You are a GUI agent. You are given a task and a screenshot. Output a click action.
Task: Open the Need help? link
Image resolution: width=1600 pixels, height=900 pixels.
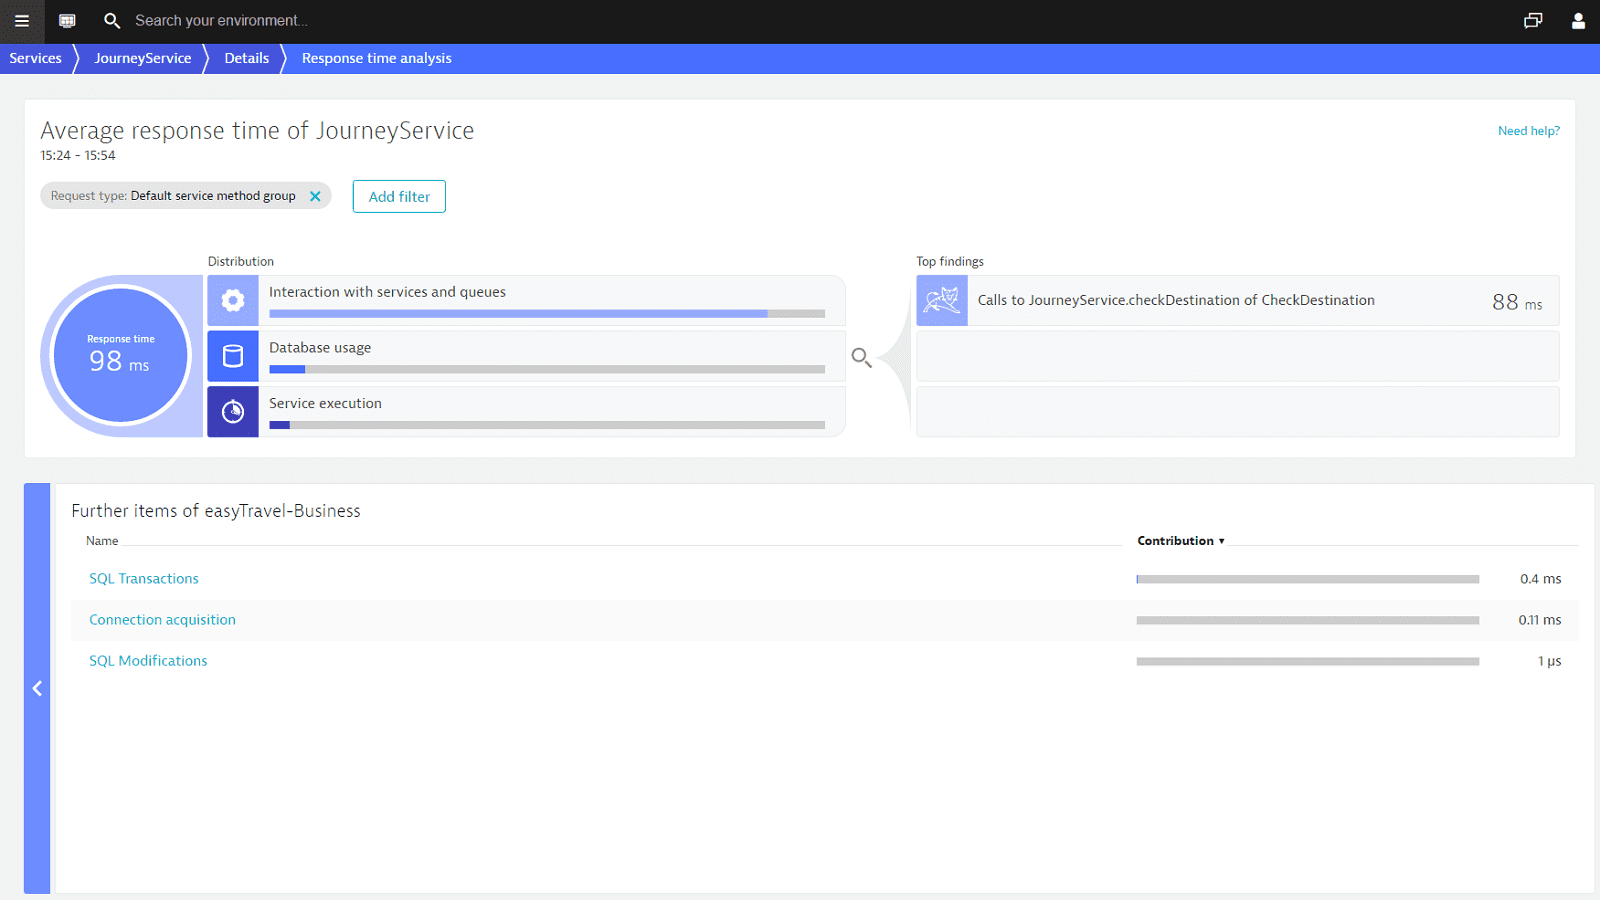pyautogui.click(x=1528, y=131)
